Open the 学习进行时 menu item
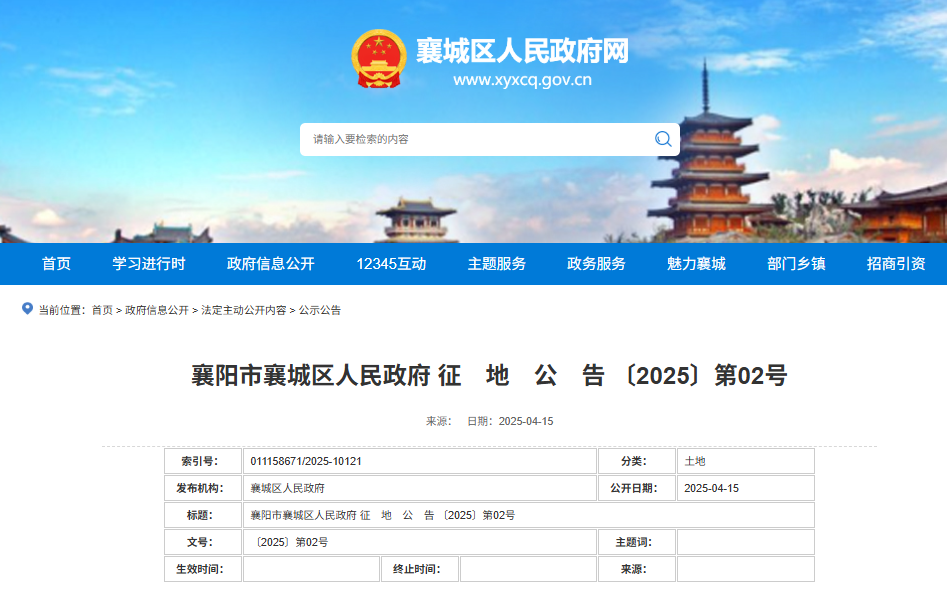 coord(149,264)
